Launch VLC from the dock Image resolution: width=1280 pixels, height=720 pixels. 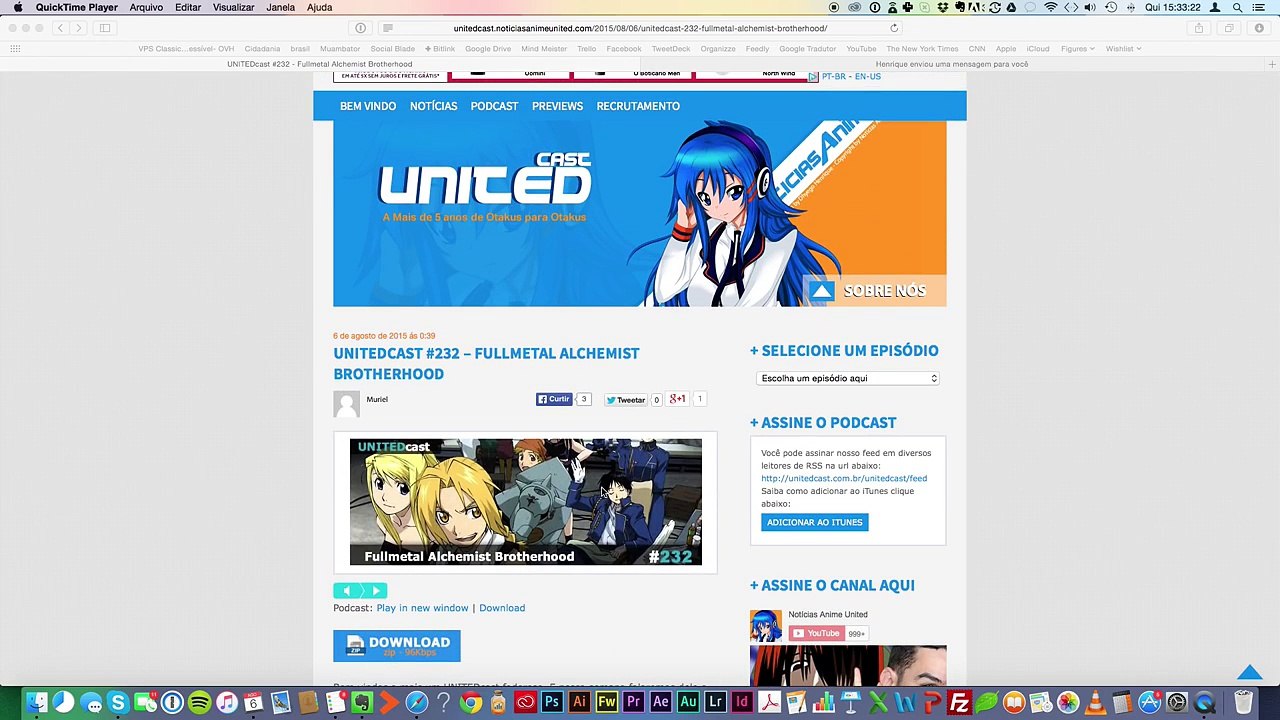point(1095,703)
